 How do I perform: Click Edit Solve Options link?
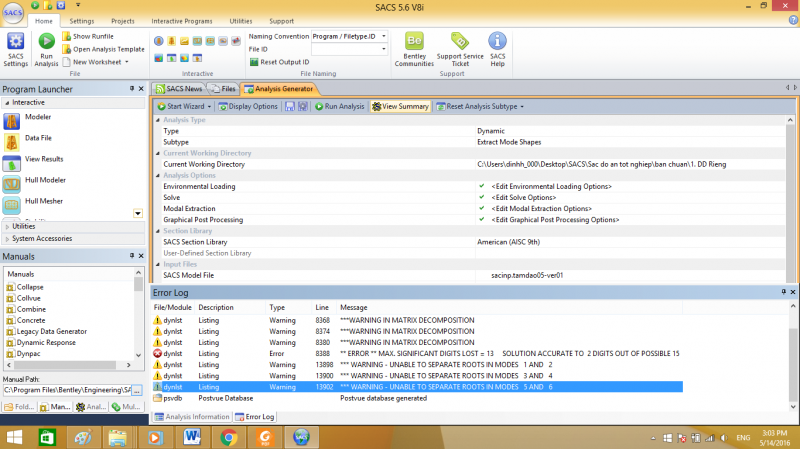click(523, 197)
